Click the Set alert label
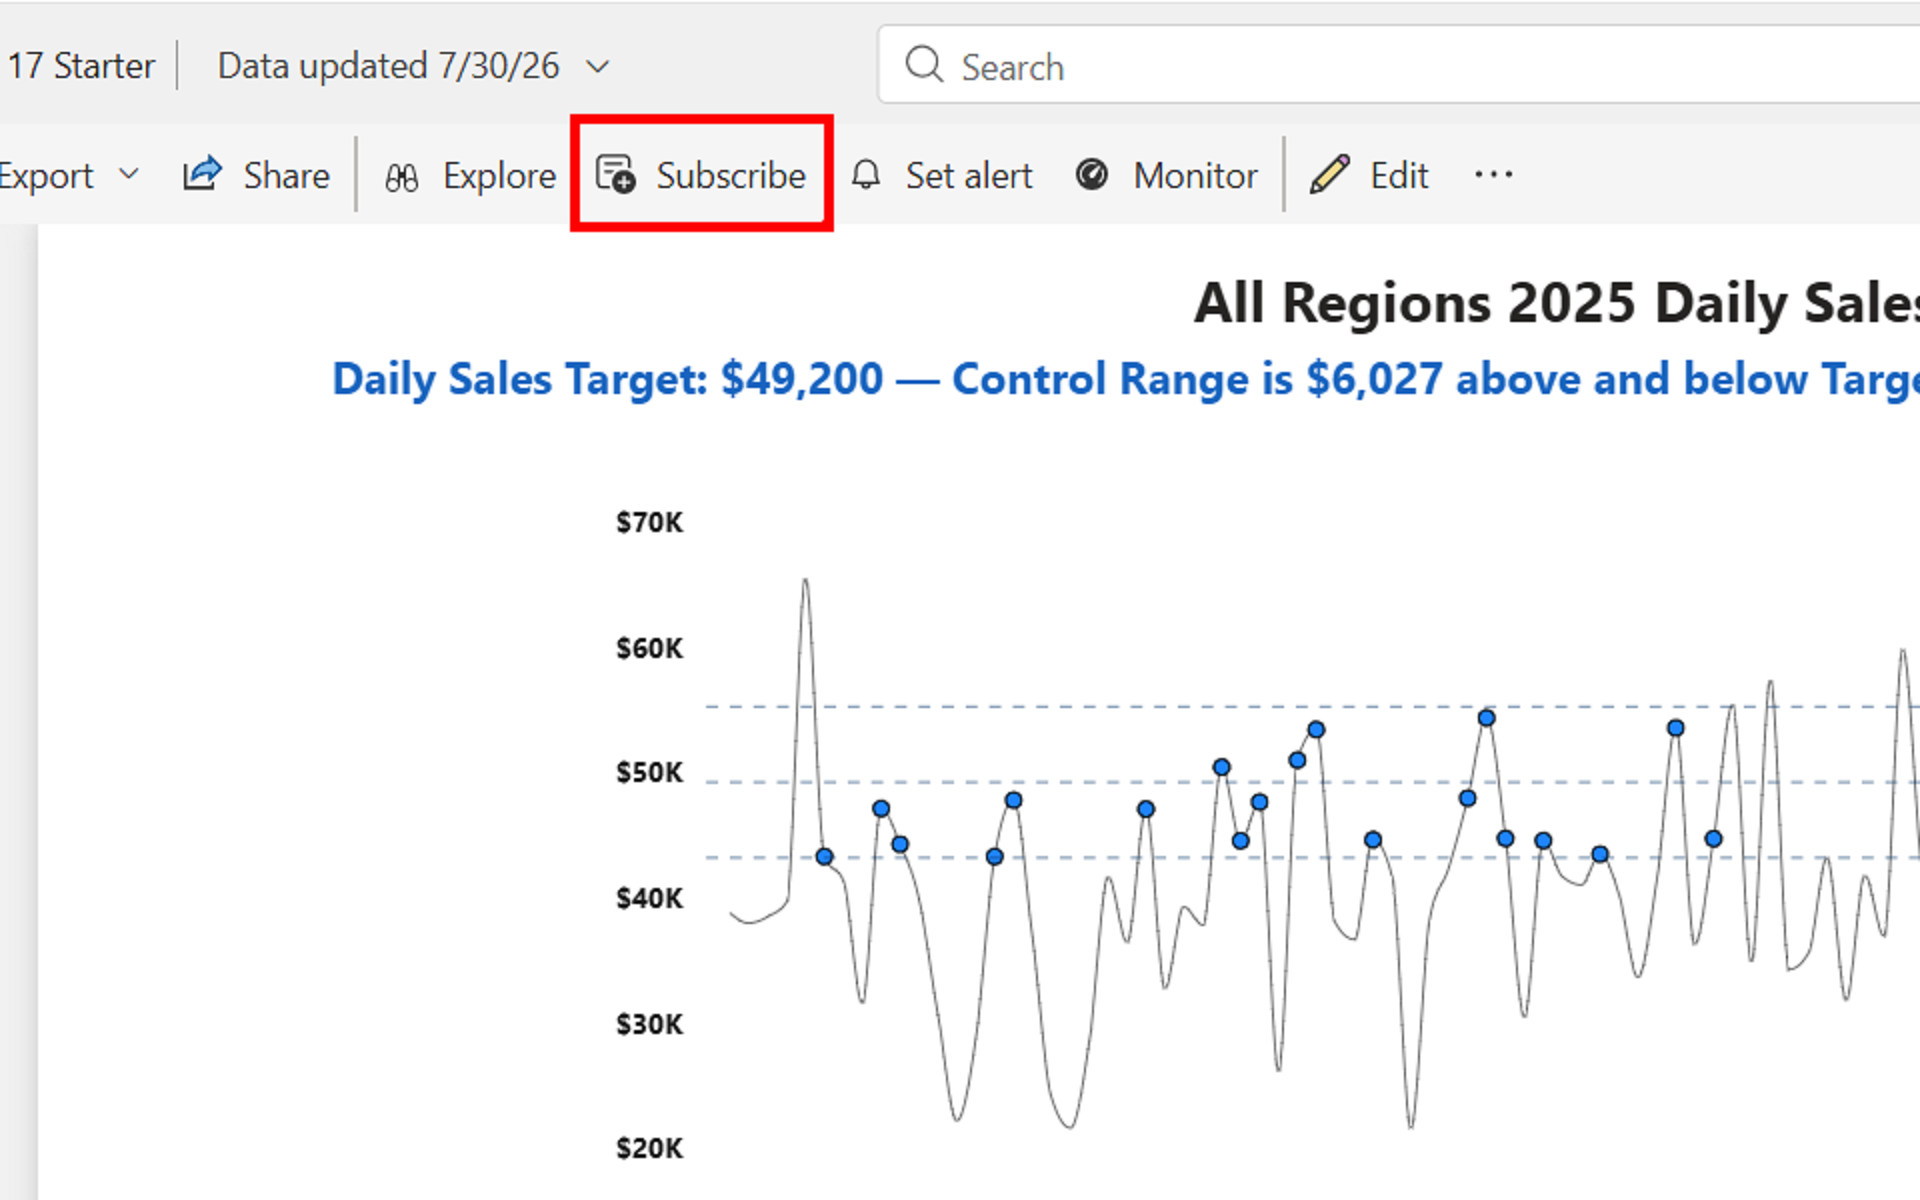 click(x=968, y=175)
